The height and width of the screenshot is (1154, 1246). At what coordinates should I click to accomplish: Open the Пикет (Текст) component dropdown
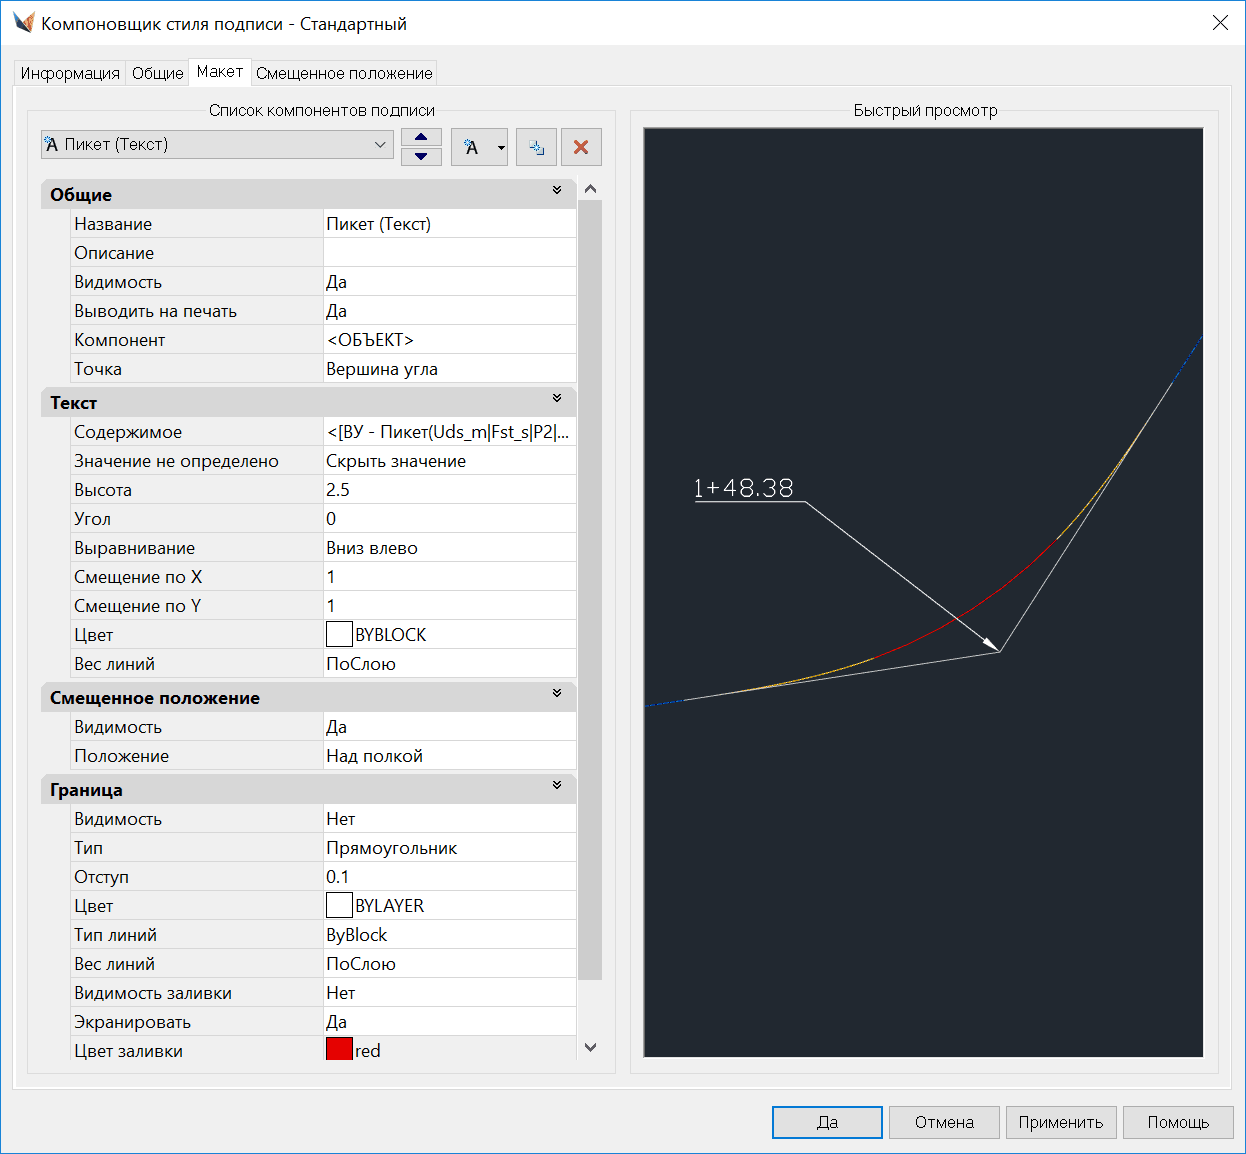[x=379, y=145]
